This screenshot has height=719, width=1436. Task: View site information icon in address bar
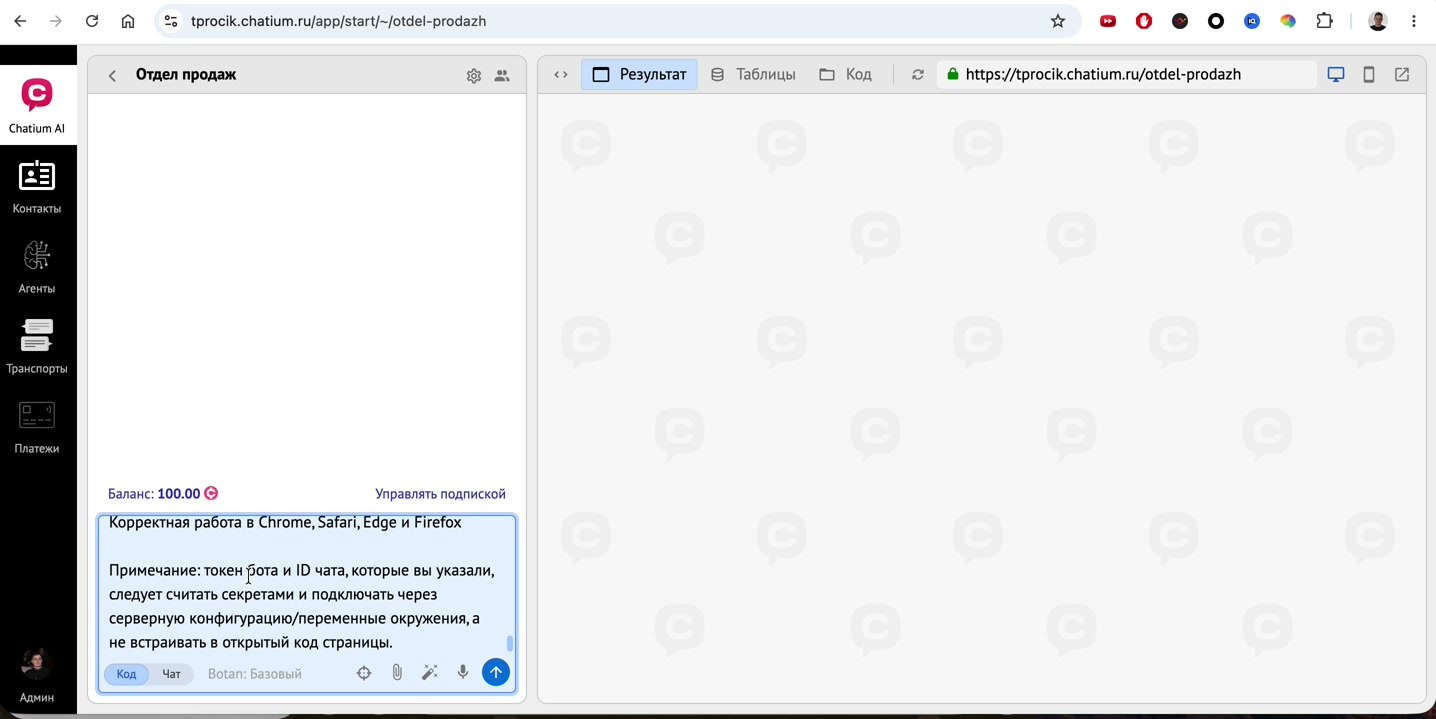tap(171, 21)
